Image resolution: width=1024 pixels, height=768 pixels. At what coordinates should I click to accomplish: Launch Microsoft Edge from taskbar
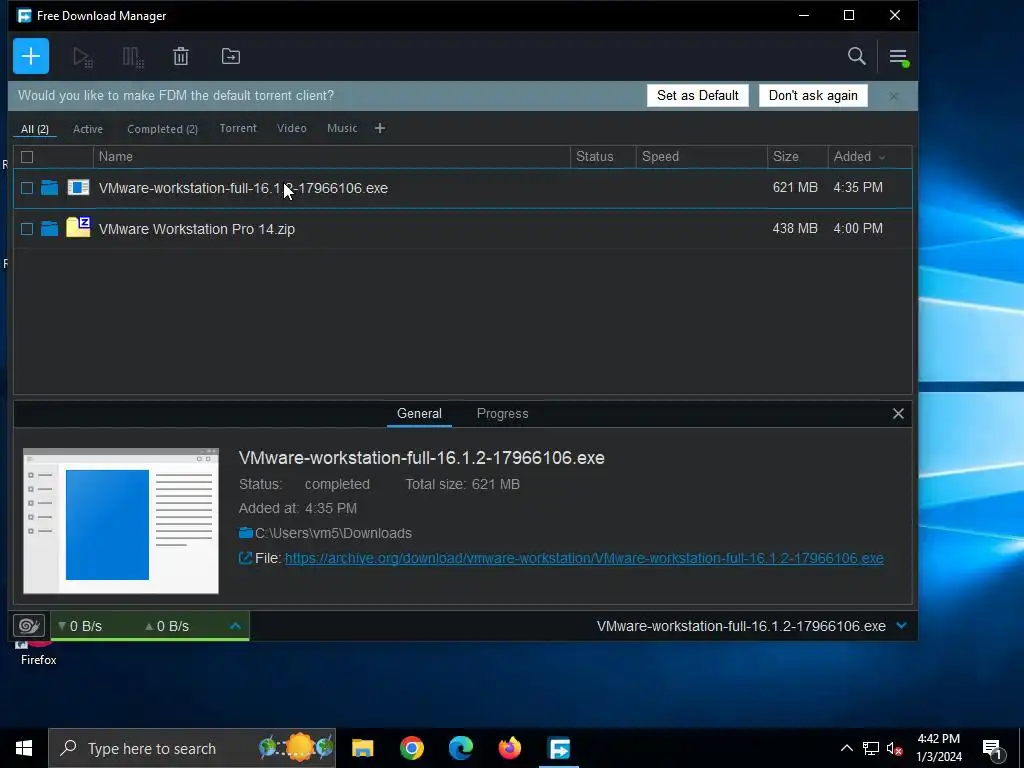(x=460, y=748)
